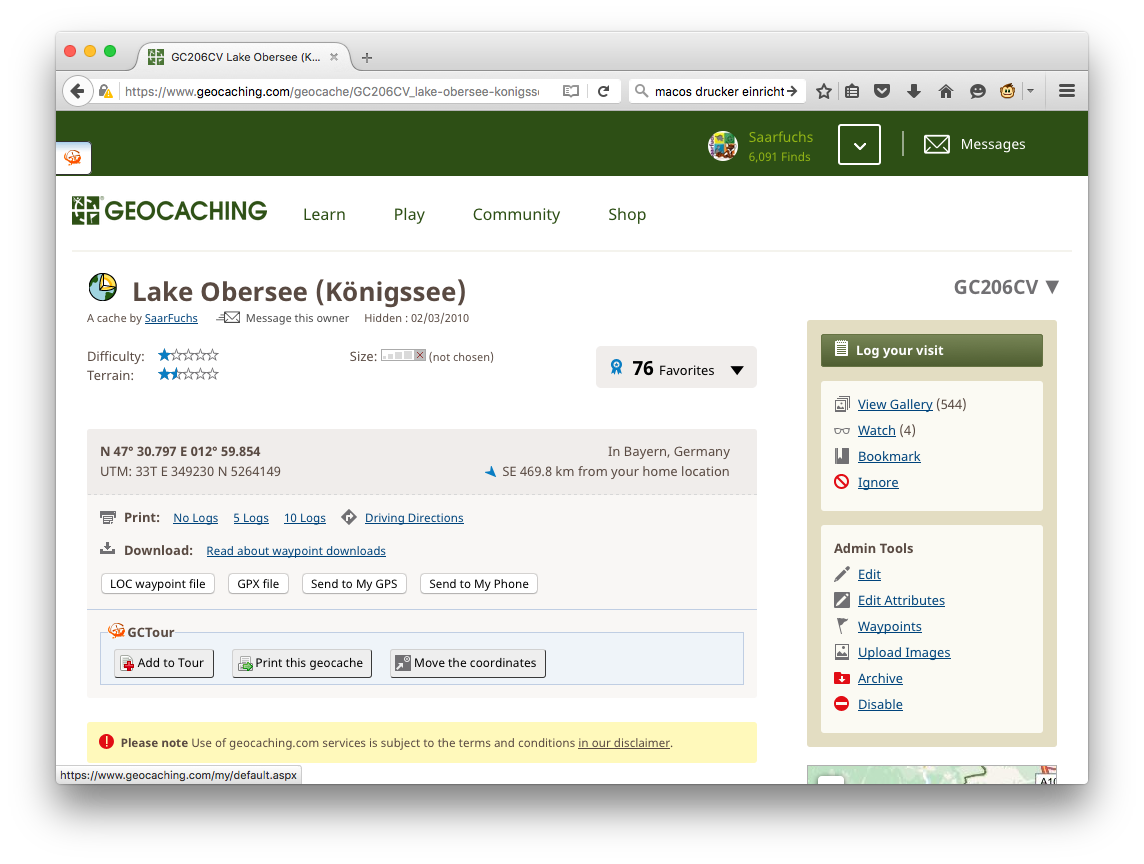
Task: Print with No Logs
Action: click(x=196, y=518)
